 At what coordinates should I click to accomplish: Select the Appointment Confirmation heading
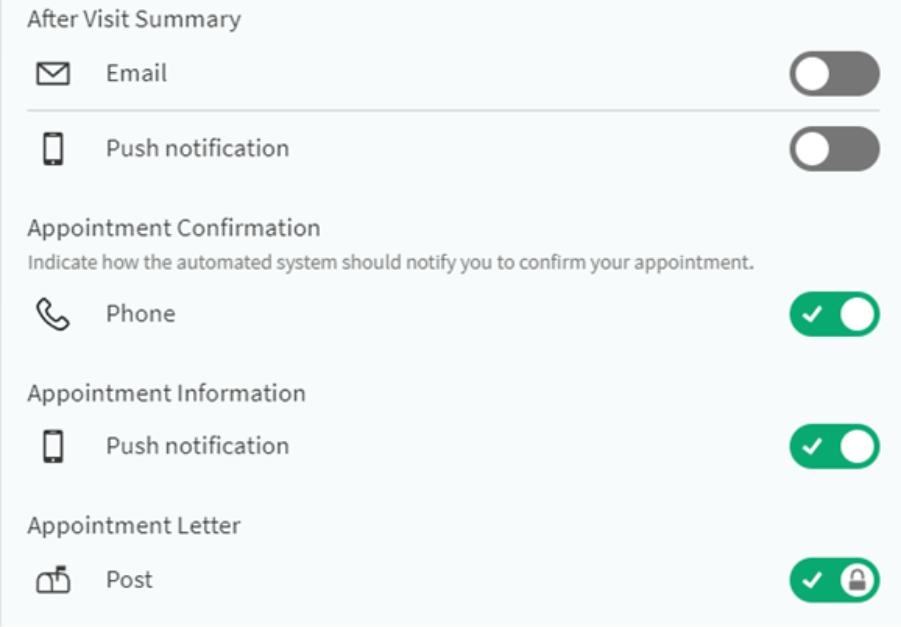pos(174,228)
